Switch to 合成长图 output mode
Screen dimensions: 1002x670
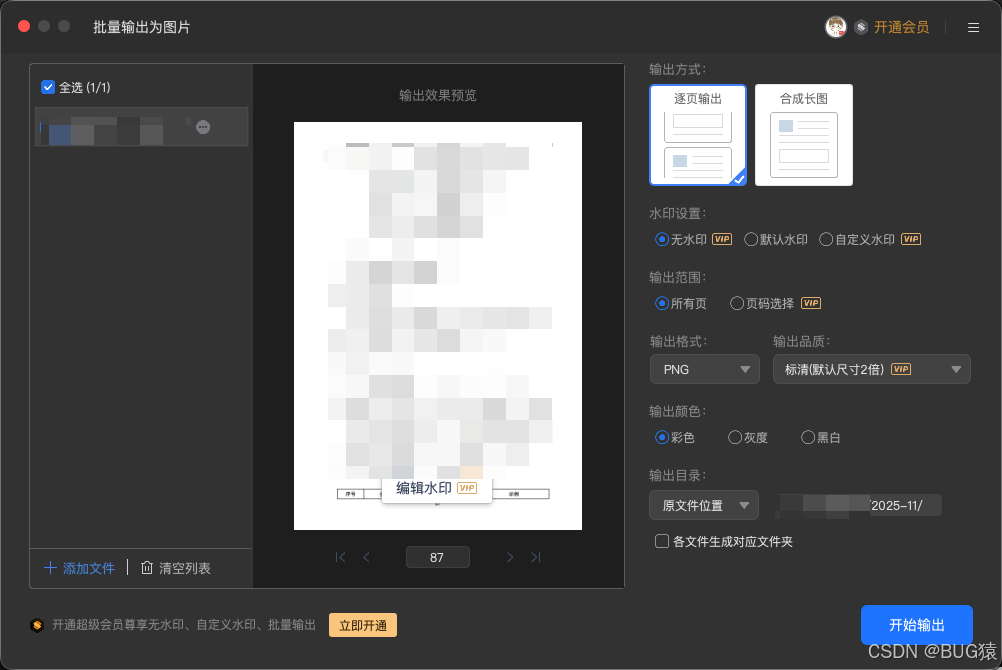coord(803,135)
